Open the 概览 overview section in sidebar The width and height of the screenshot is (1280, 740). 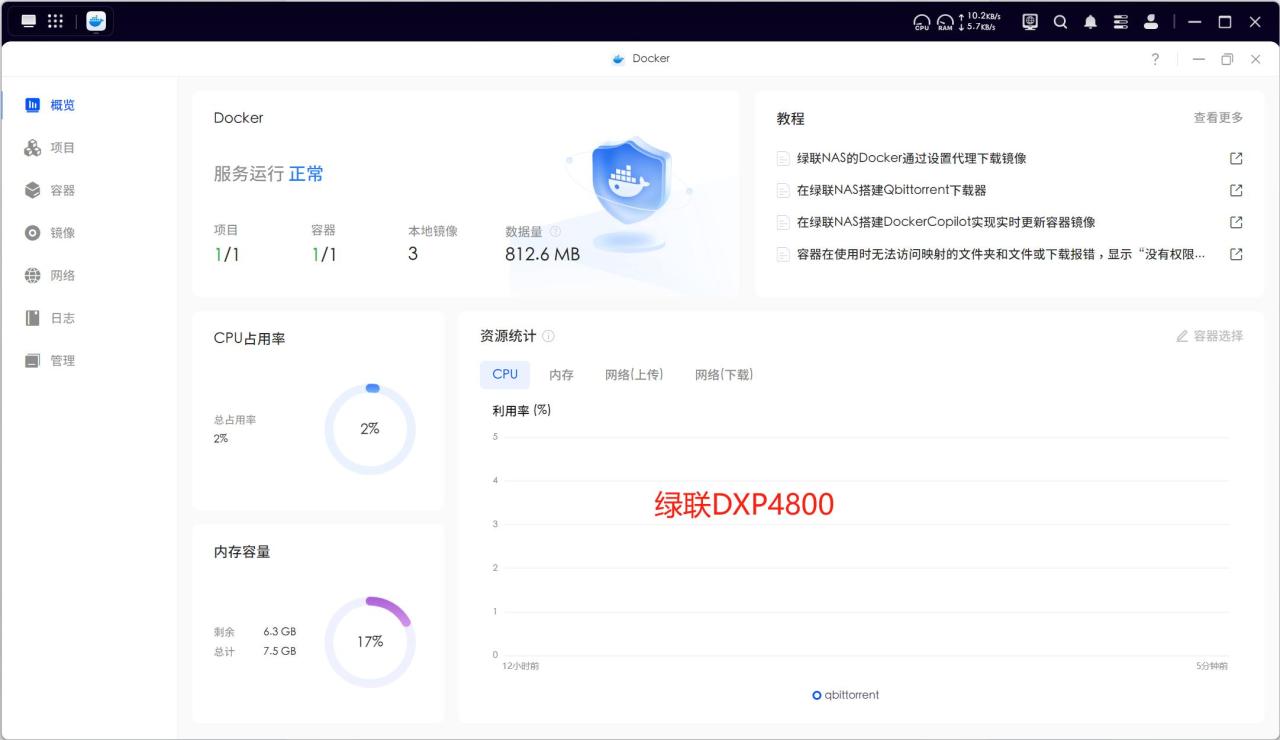click(50, 105)
